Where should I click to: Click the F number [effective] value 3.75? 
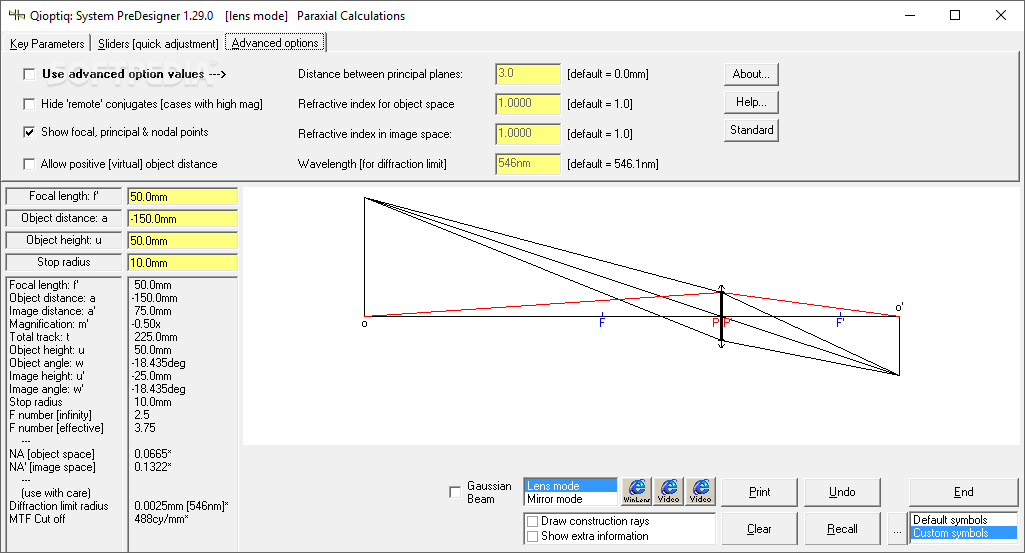pyautogui.click(x=144, y=428)
